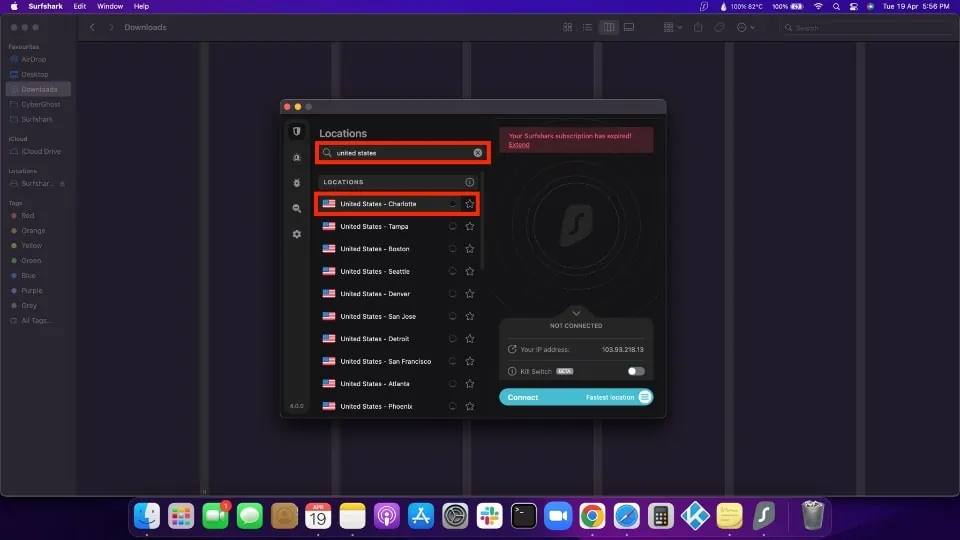Favorite United States - San Jose with star icon

coord(470,317)
